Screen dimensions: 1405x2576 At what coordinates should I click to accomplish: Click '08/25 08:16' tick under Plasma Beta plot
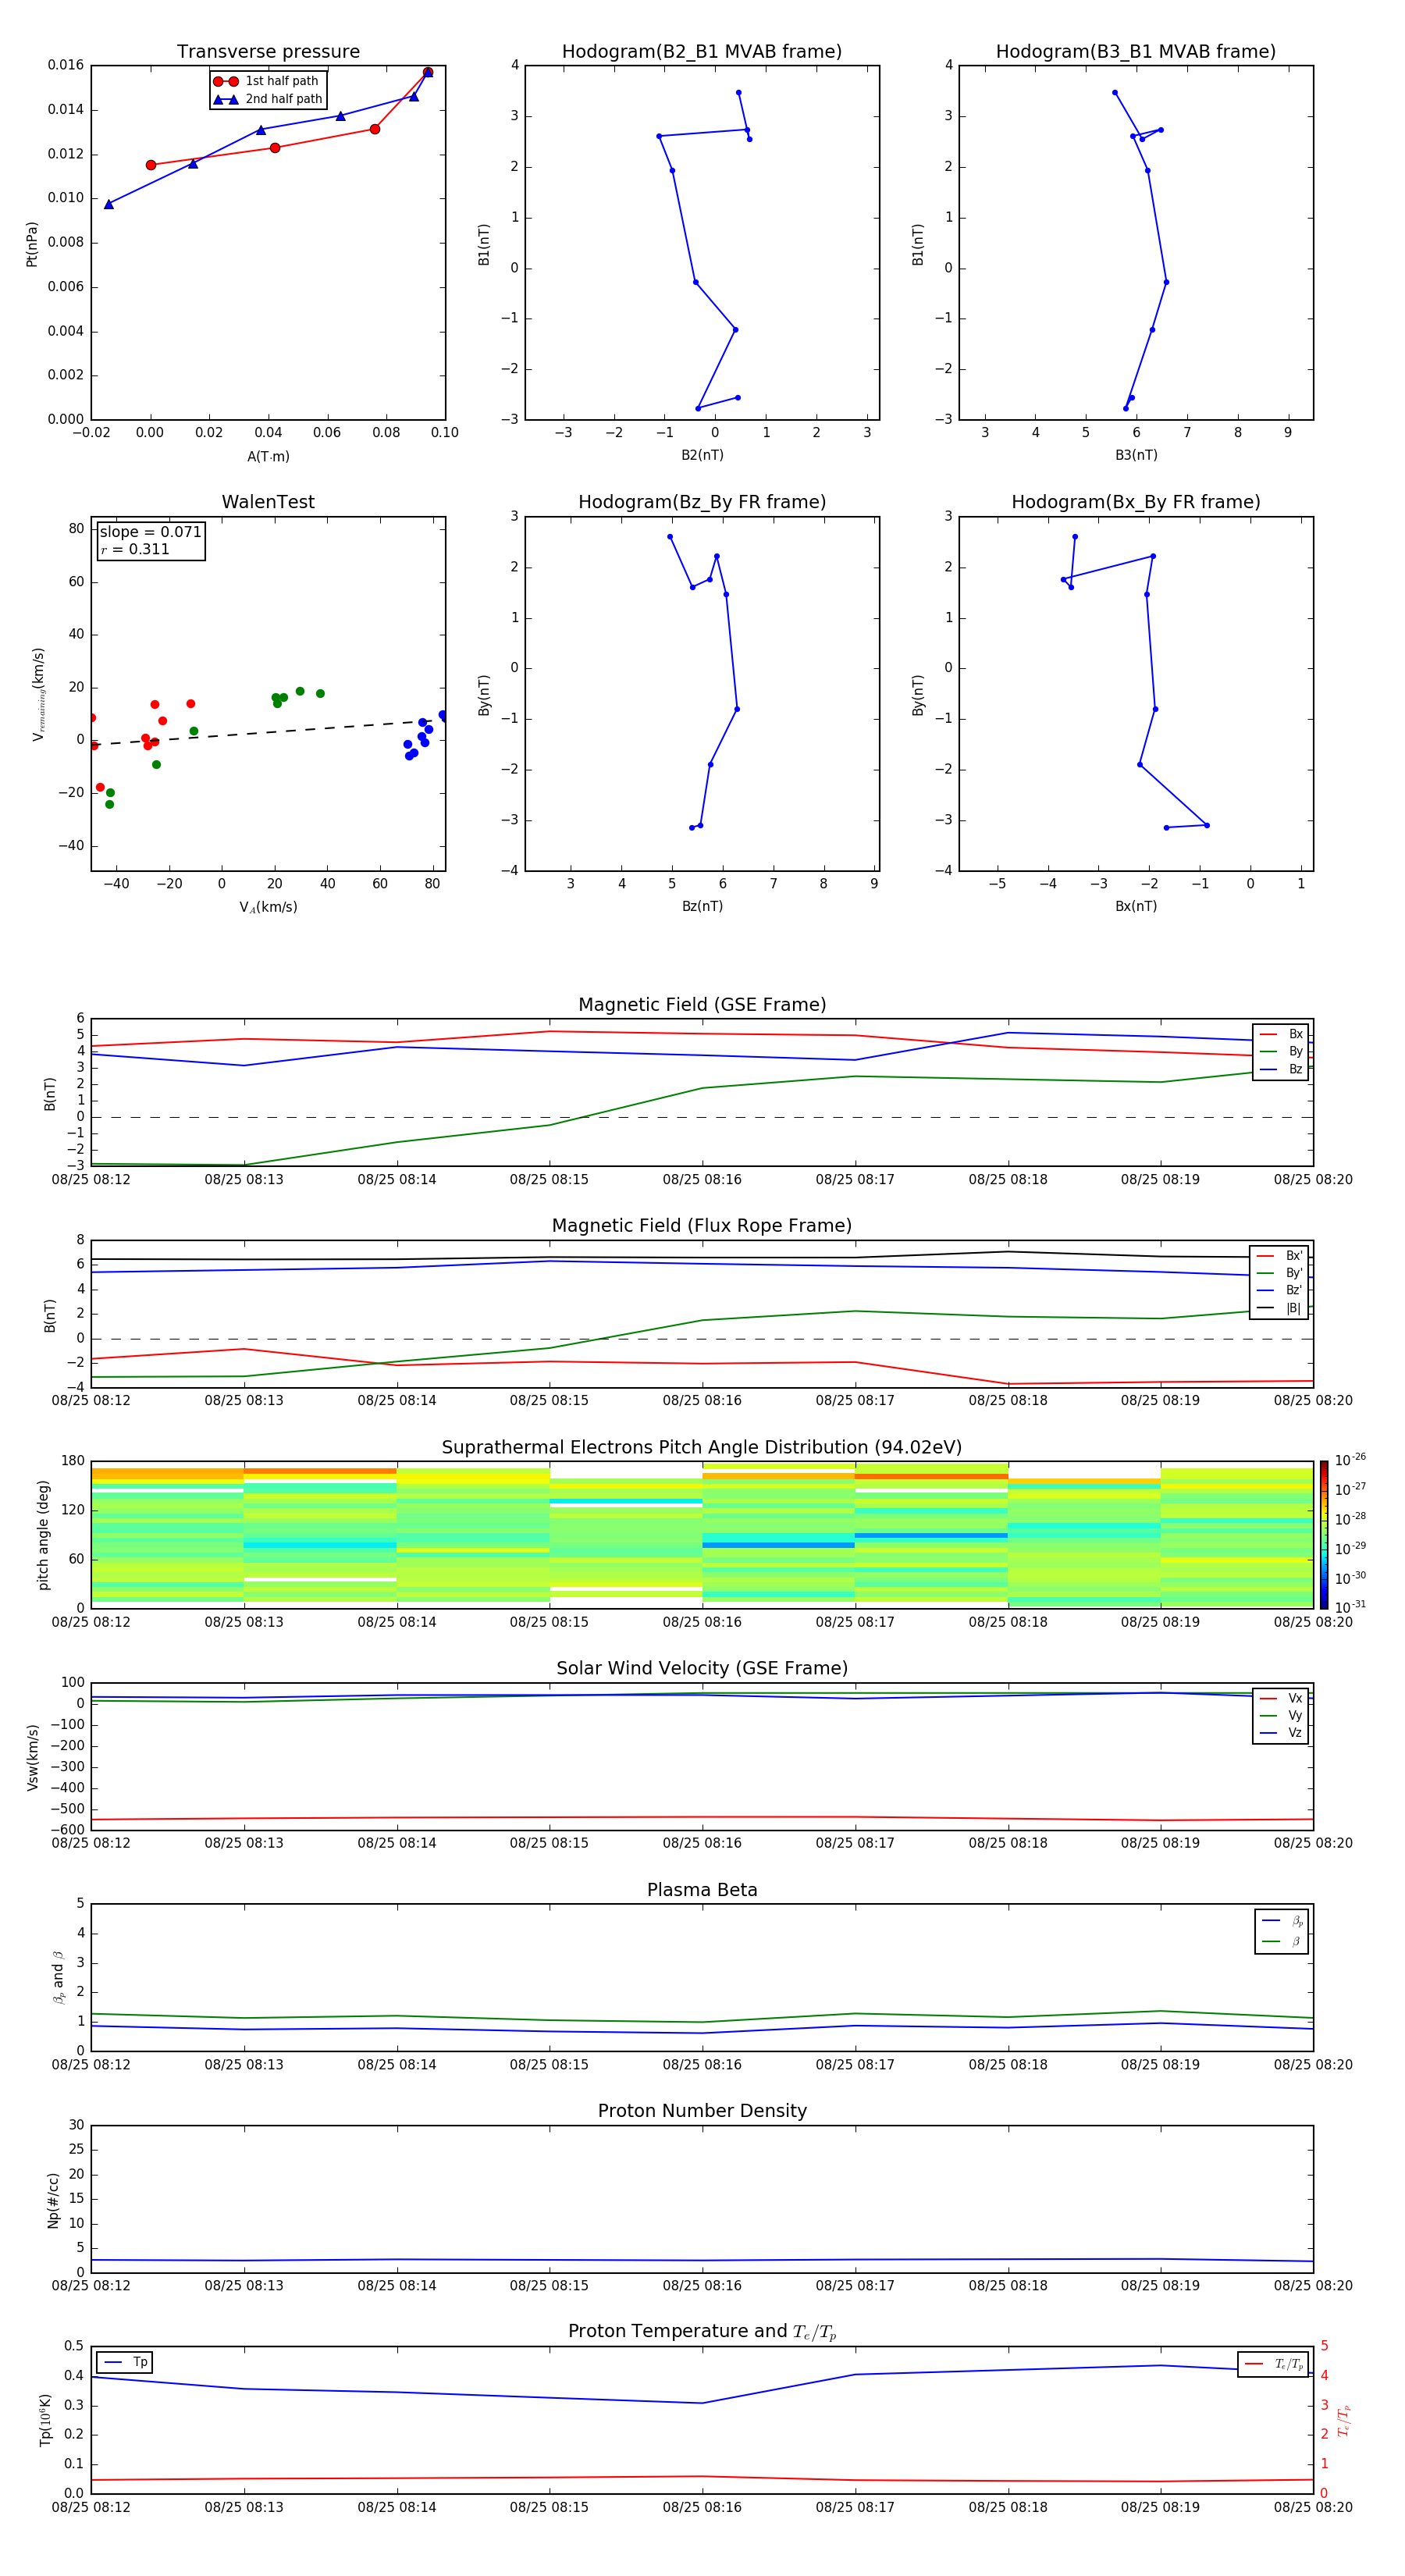[702, 2065]
